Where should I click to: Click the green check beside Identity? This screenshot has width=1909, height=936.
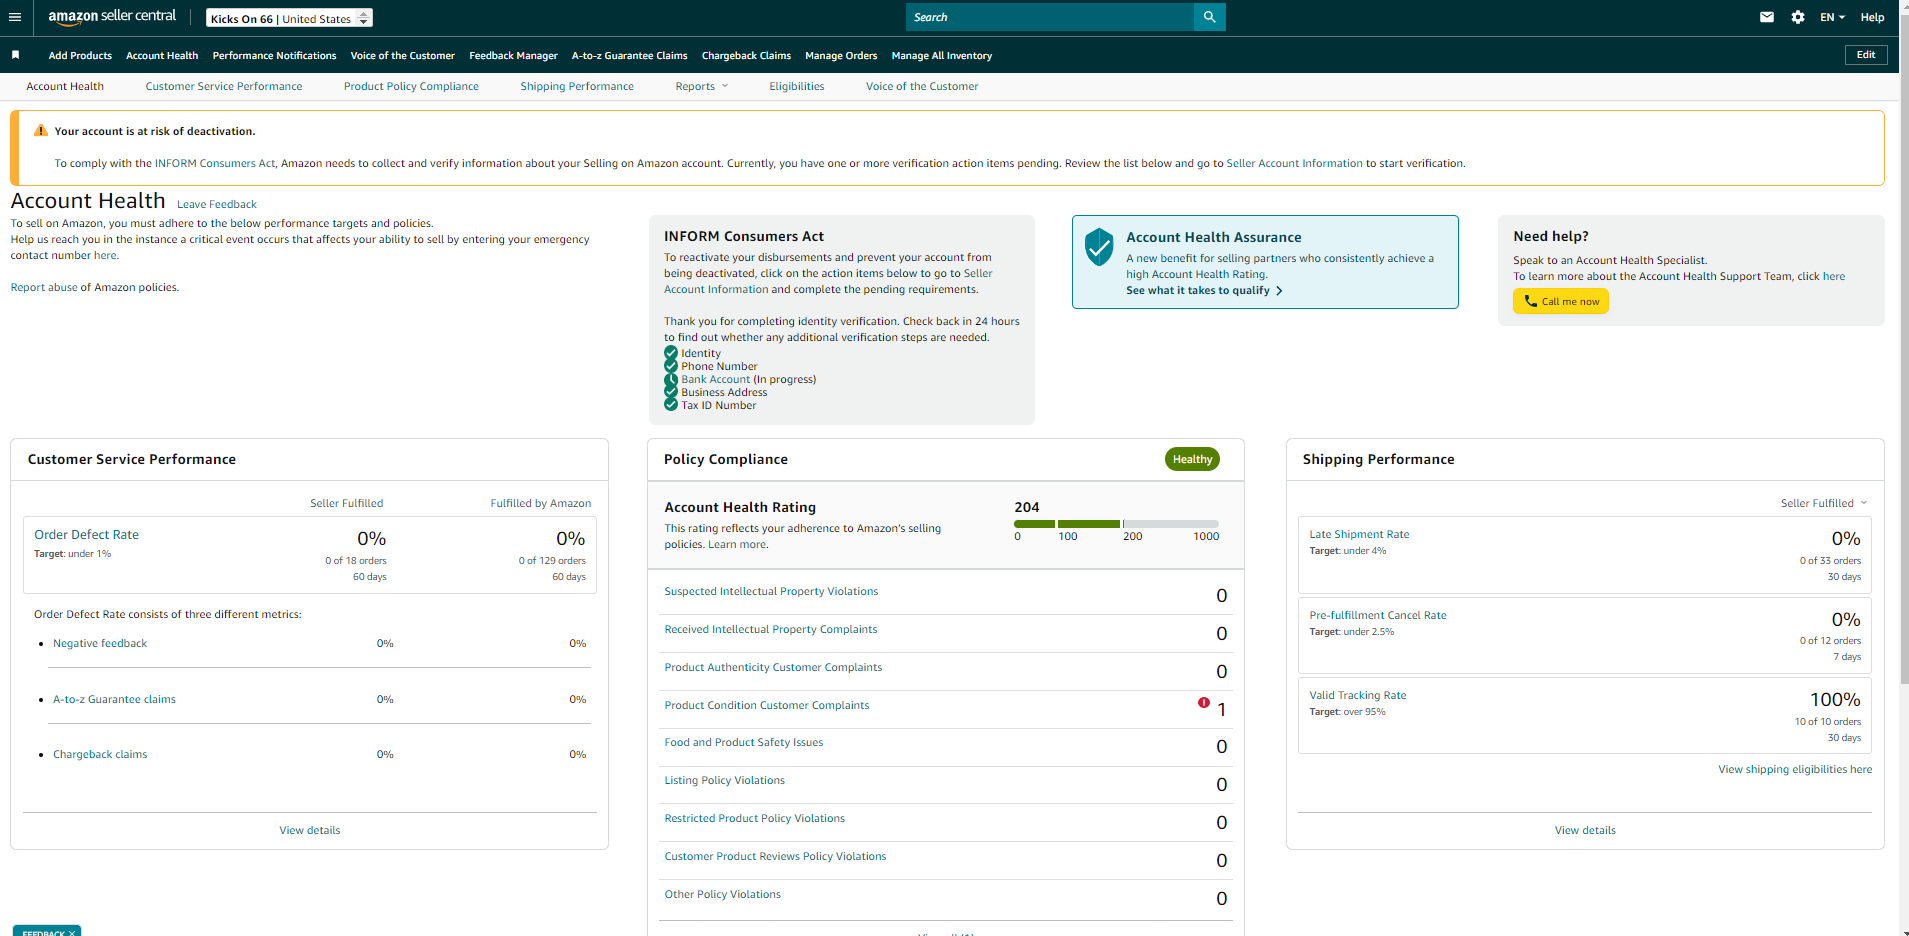(671, 353)
